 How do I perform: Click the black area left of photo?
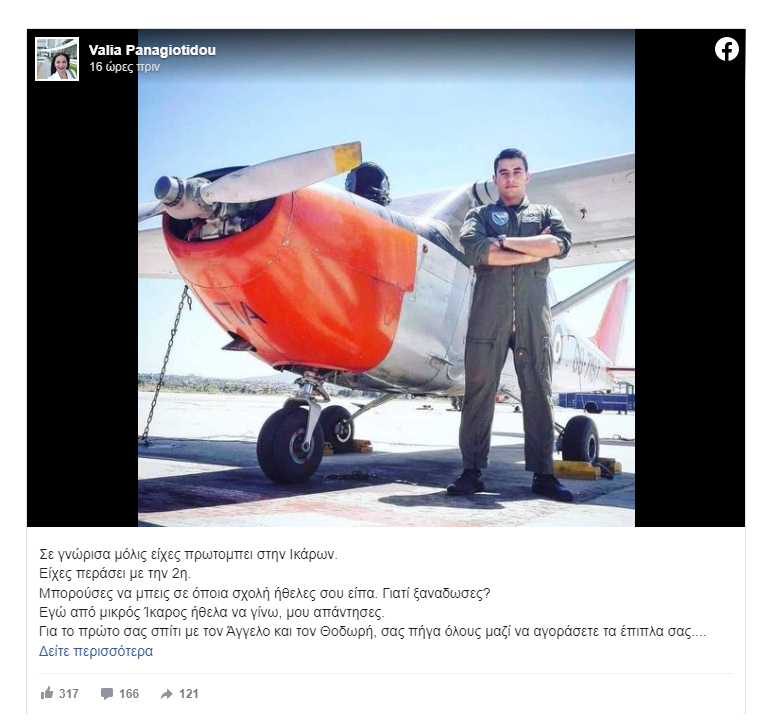click(83, 301)
